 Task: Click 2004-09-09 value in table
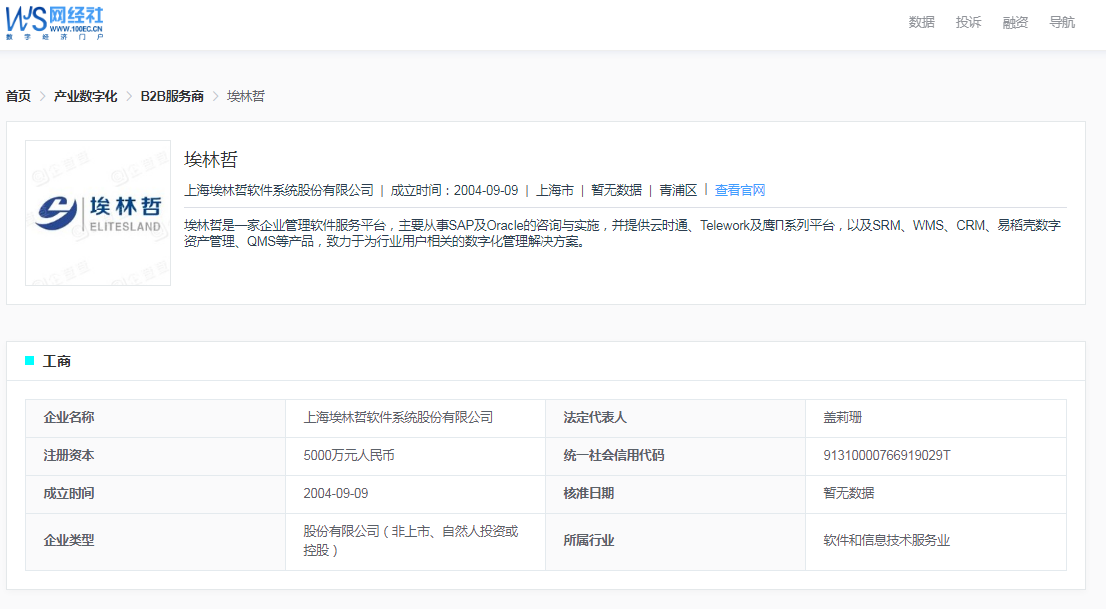336,494
